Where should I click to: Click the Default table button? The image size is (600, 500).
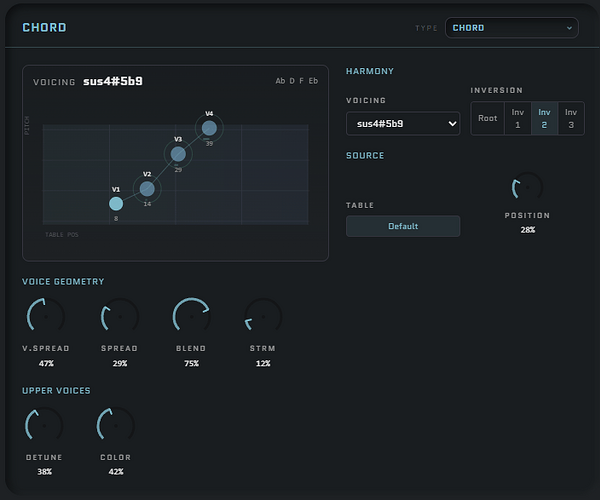tap(403, 226)
